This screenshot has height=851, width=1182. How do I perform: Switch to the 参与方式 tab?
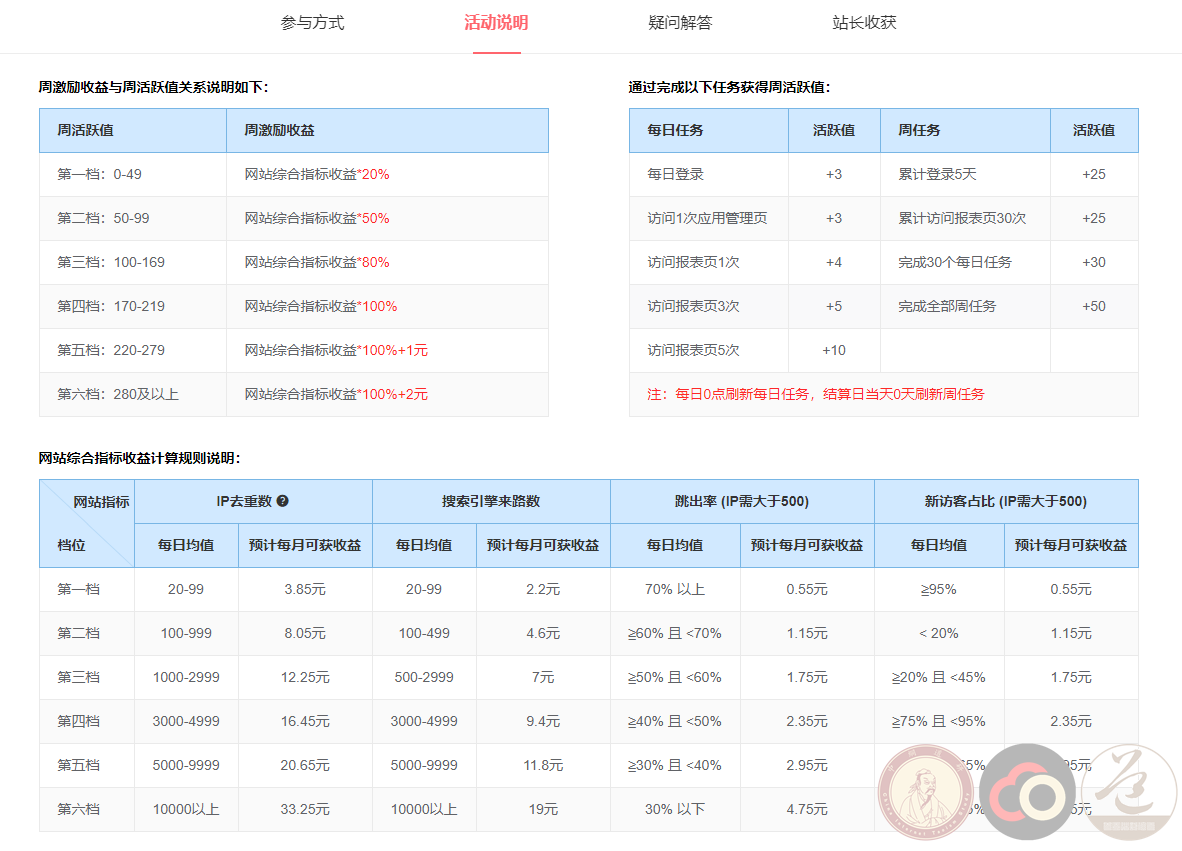point(312,23)
